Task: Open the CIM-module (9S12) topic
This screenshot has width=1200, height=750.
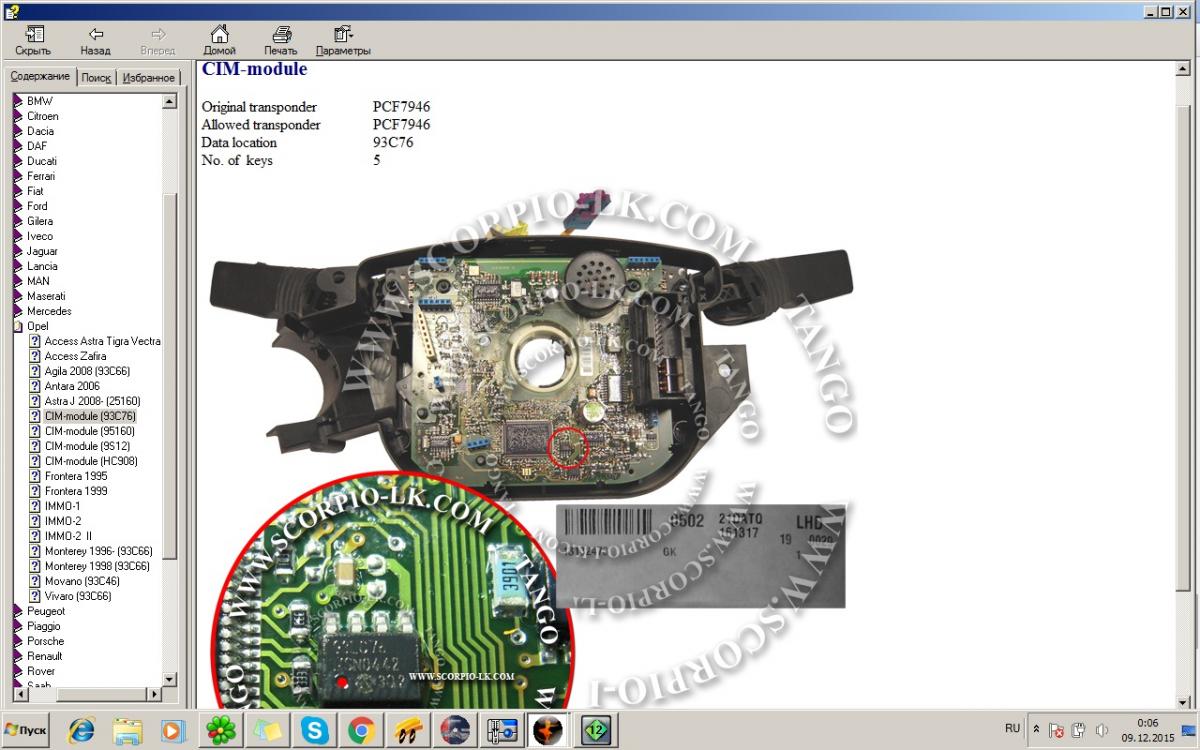Action: [x=87, y=446]
